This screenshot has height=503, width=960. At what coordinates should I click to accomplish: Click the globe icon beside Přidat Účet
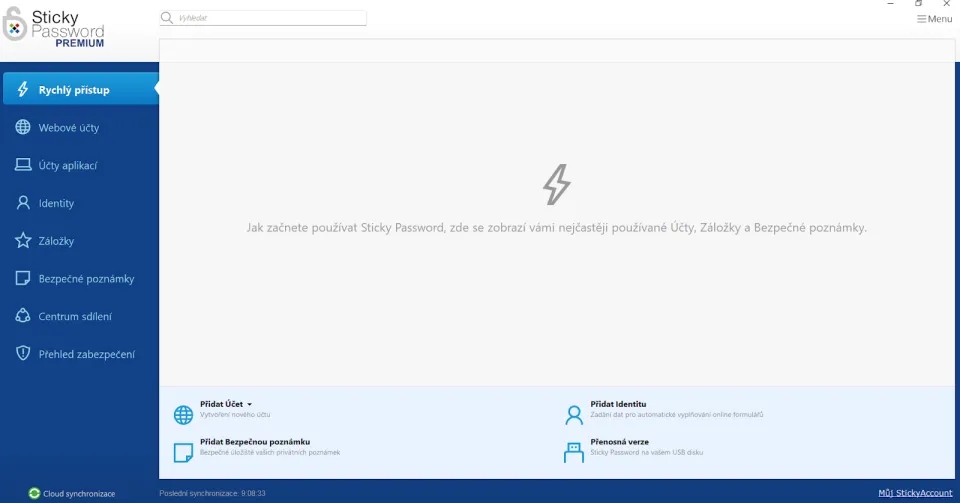tap(183, 414)
